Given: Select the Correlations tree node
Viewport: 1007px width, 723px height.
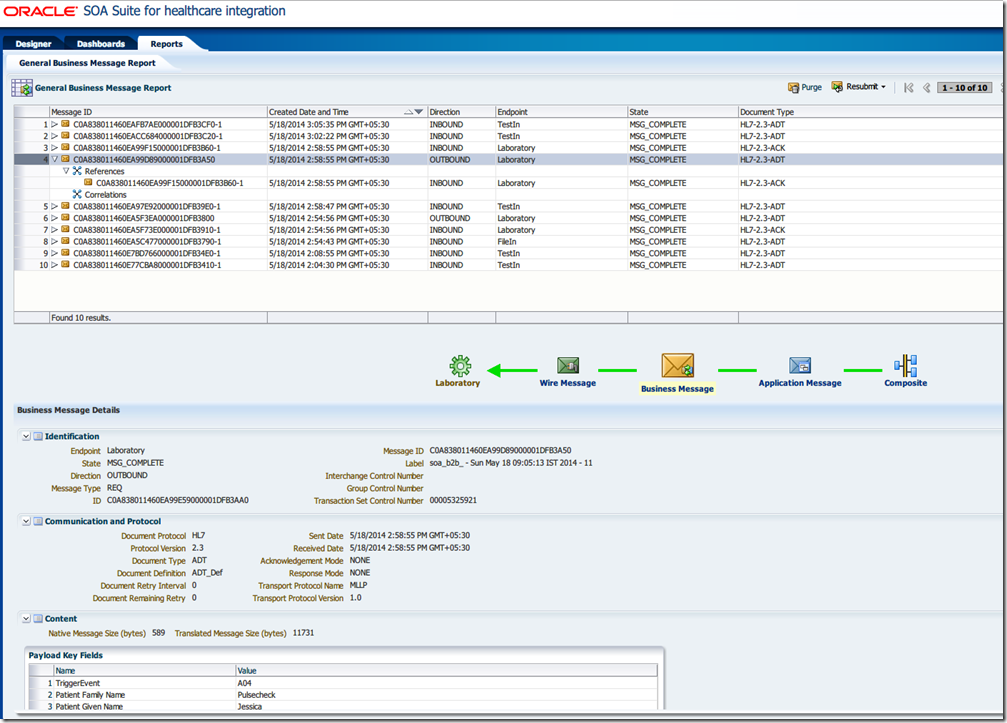Looking at the screenshot, I should point(105,195).
